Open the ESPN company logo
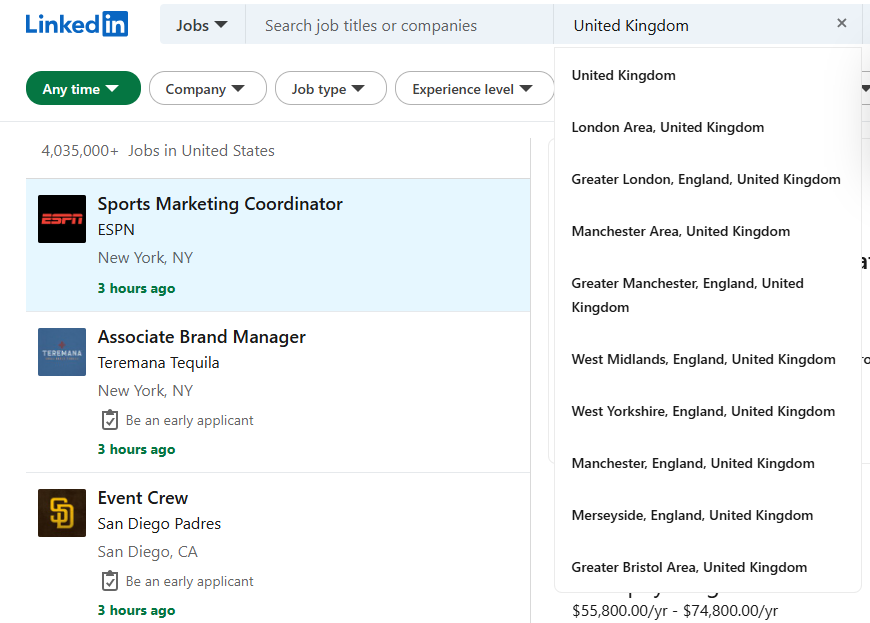Image resolution: width=870 pixels, height=623 pixels. pos(62,219)
